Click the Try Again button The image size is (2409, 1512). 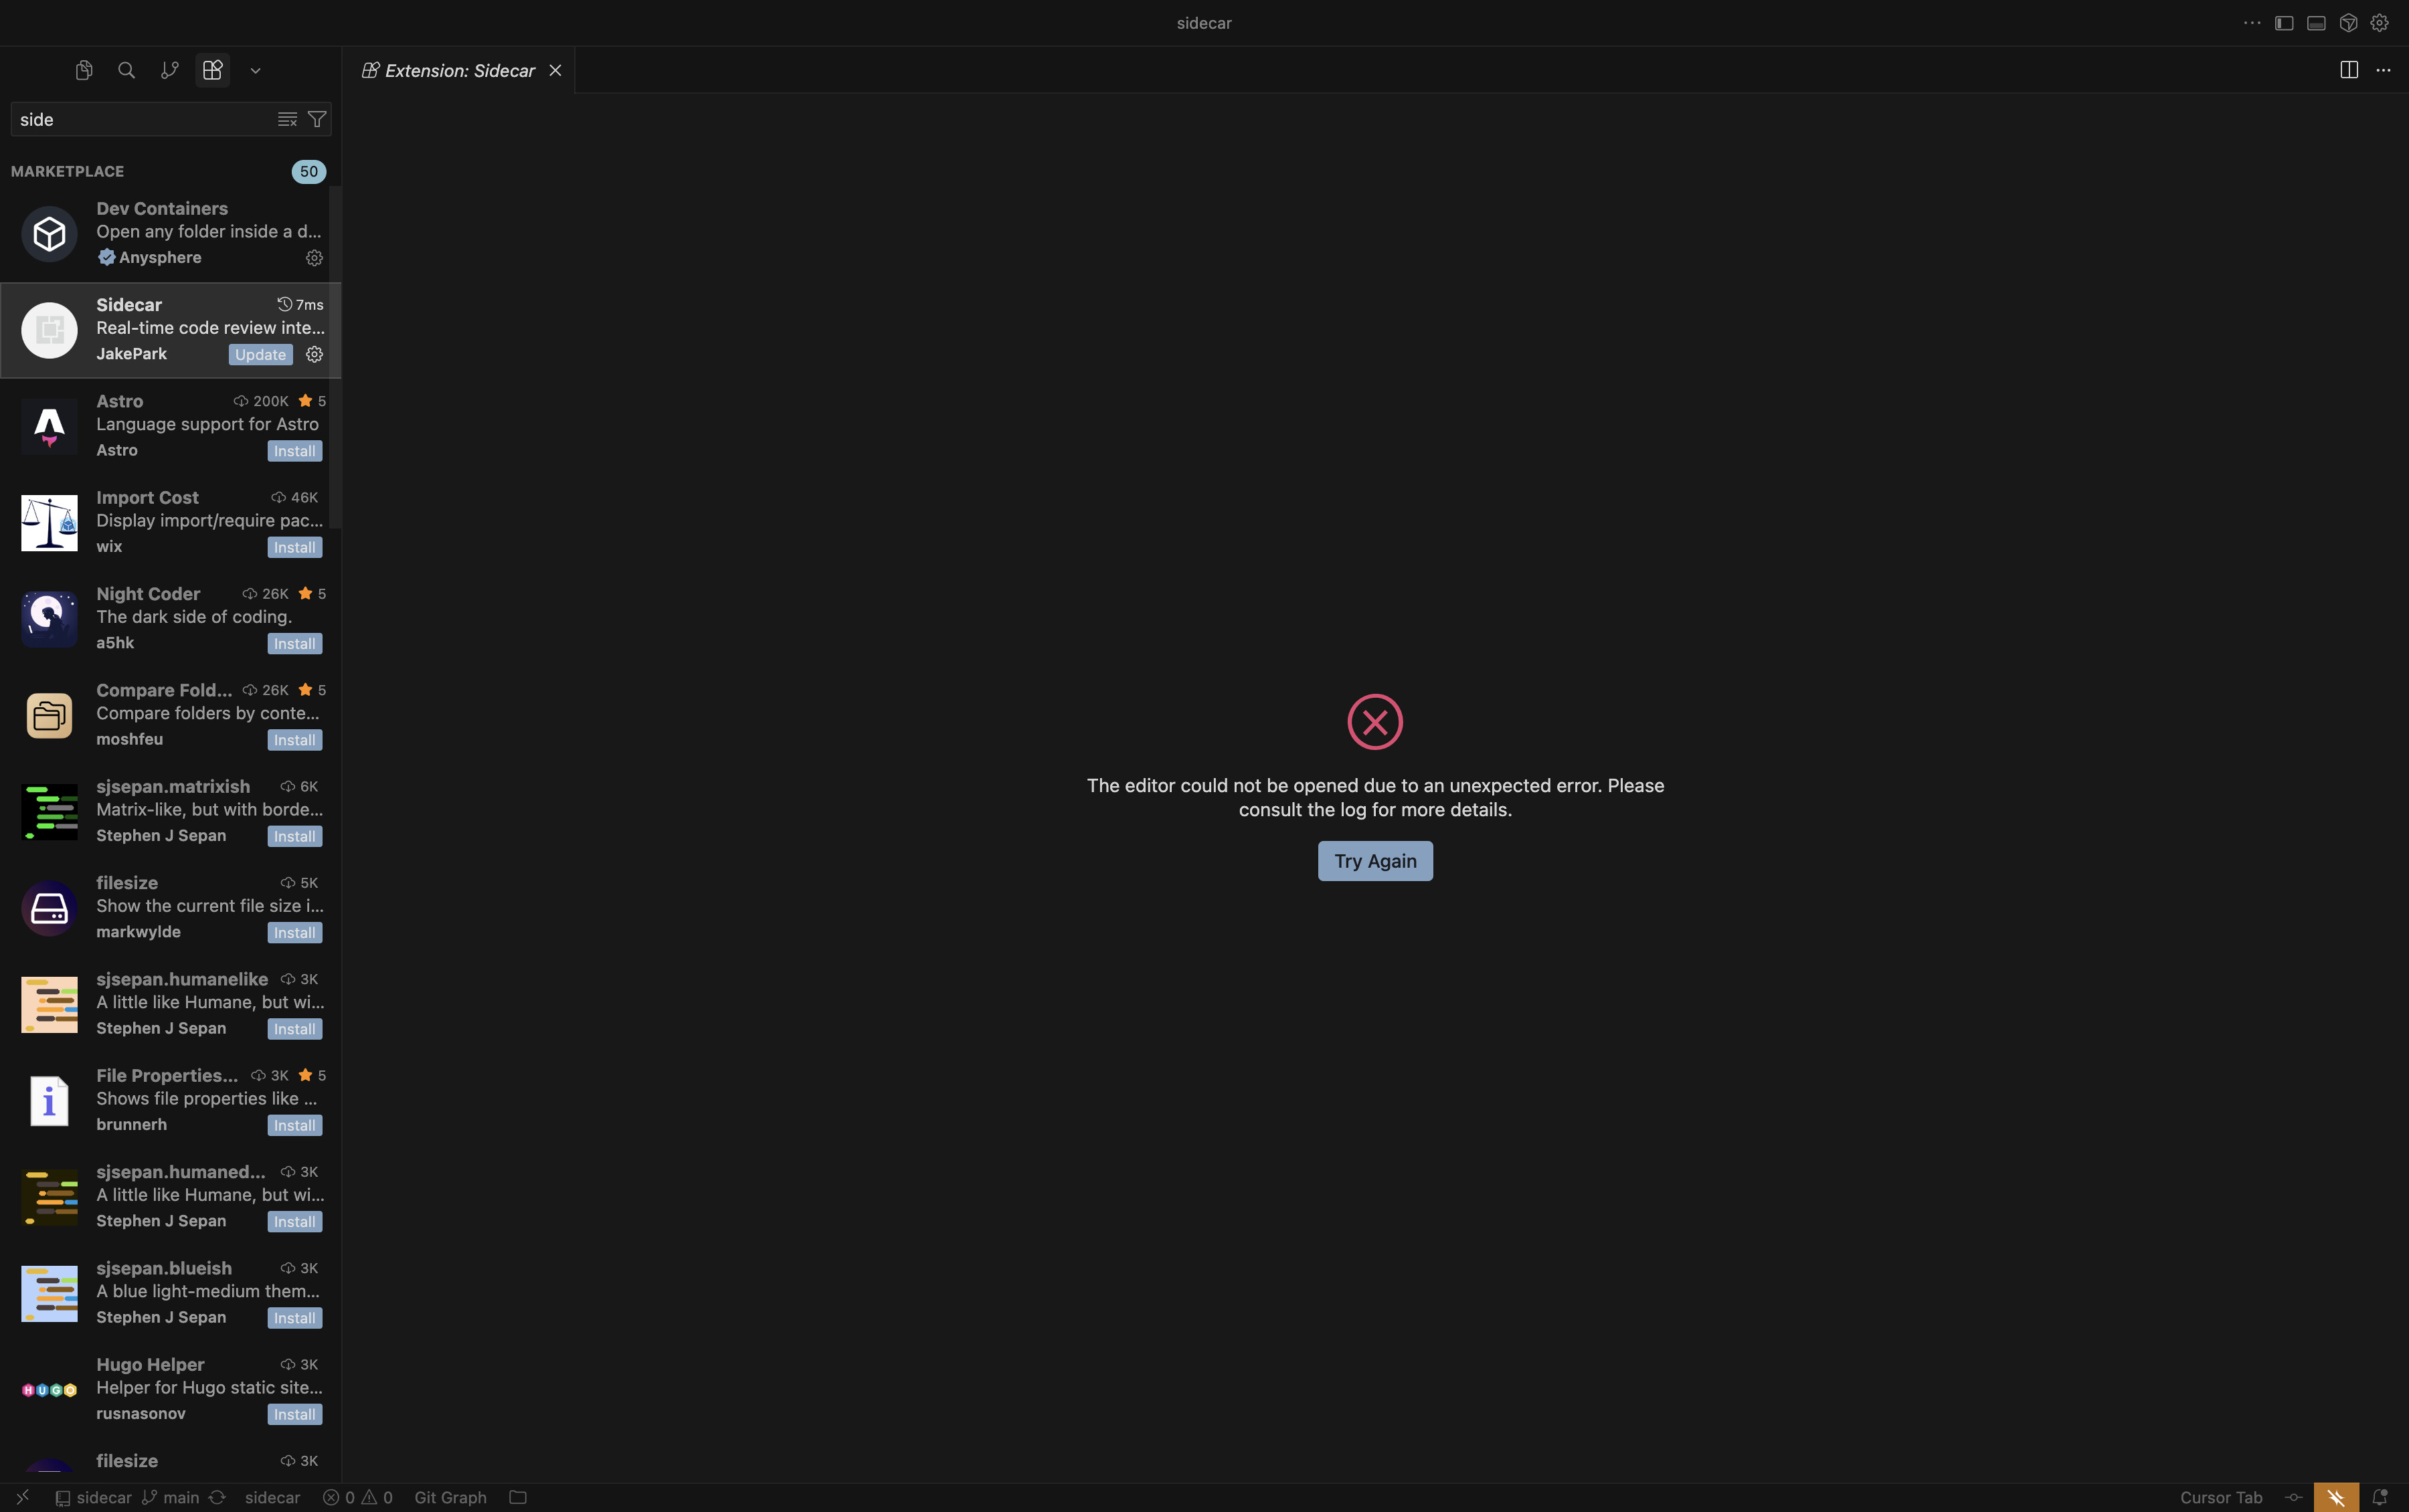(1374, 861)
